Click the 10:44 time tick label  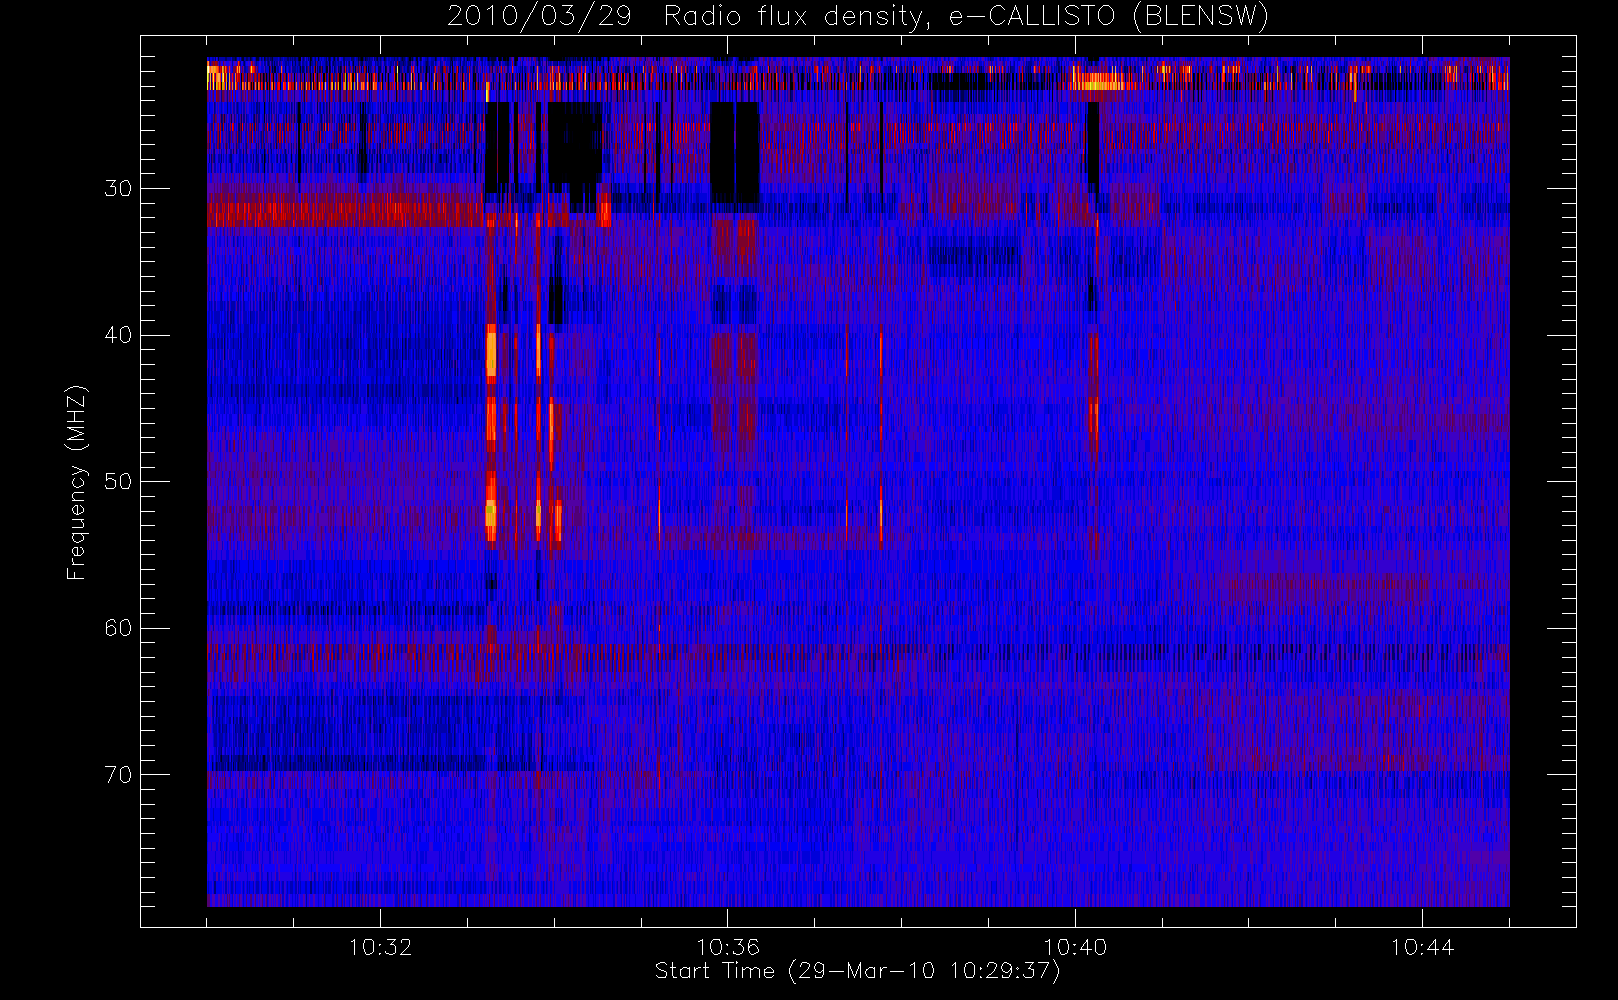[x=1422, y=946]
